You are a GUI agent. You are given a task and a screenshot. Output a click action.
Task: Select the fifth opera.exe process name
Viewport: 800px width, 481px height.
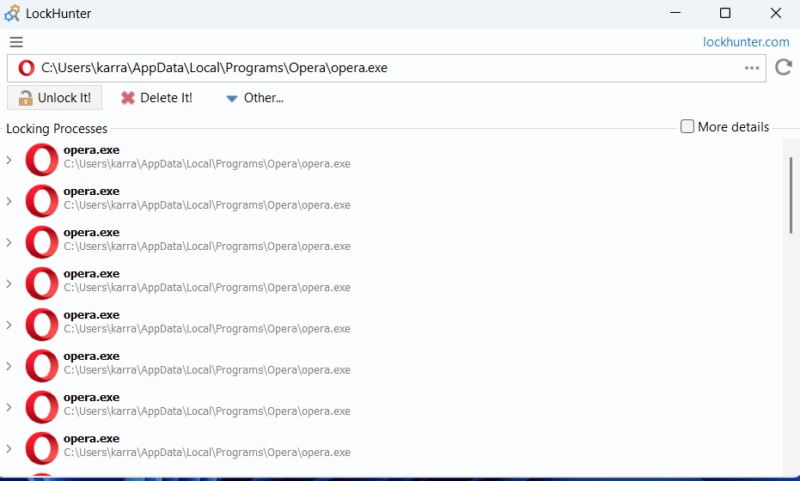[x=91, y=315]
